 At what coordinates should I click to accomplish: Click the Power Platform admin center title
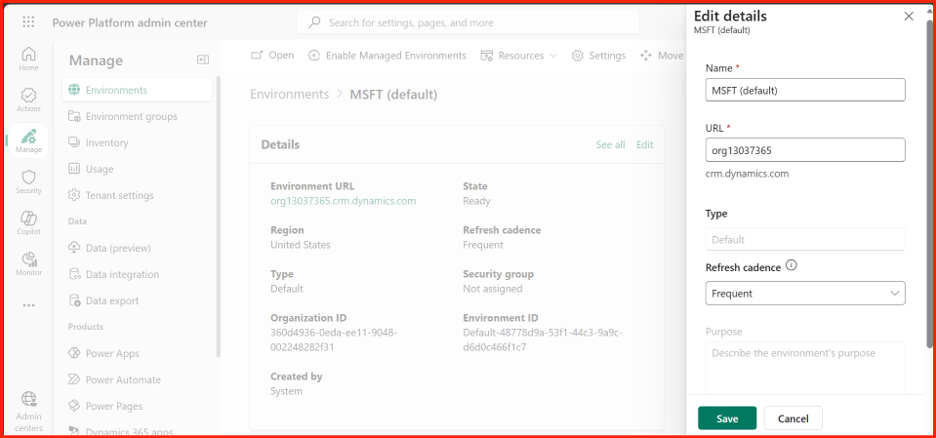(x=130, y=23)
